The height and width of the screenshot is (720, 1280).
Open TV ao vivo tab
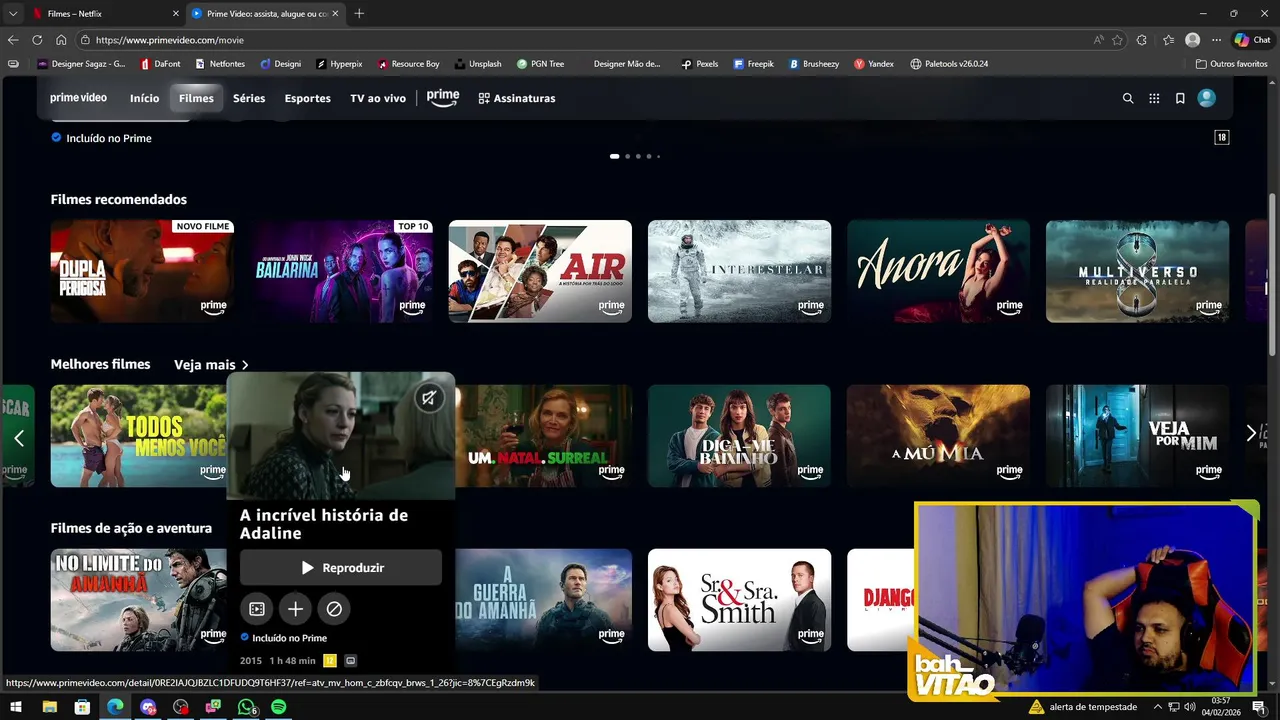pos(378,98)
